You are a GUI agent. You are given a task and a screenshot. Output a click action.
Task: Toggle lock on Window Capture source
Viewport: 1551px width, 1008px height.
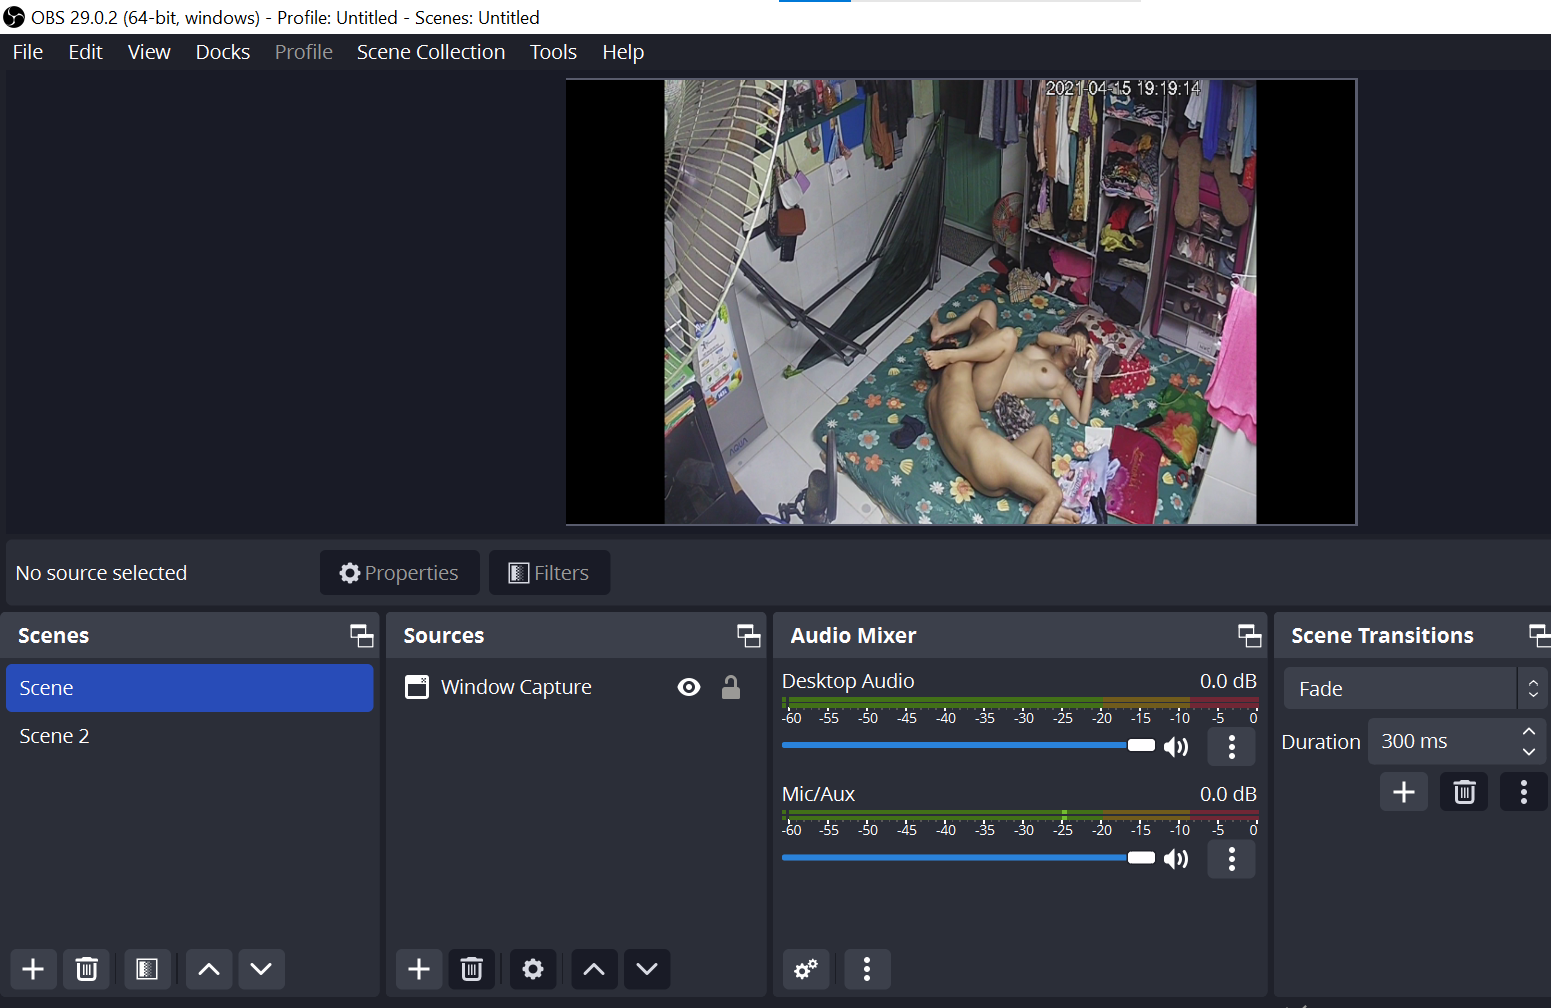(731, 687)
